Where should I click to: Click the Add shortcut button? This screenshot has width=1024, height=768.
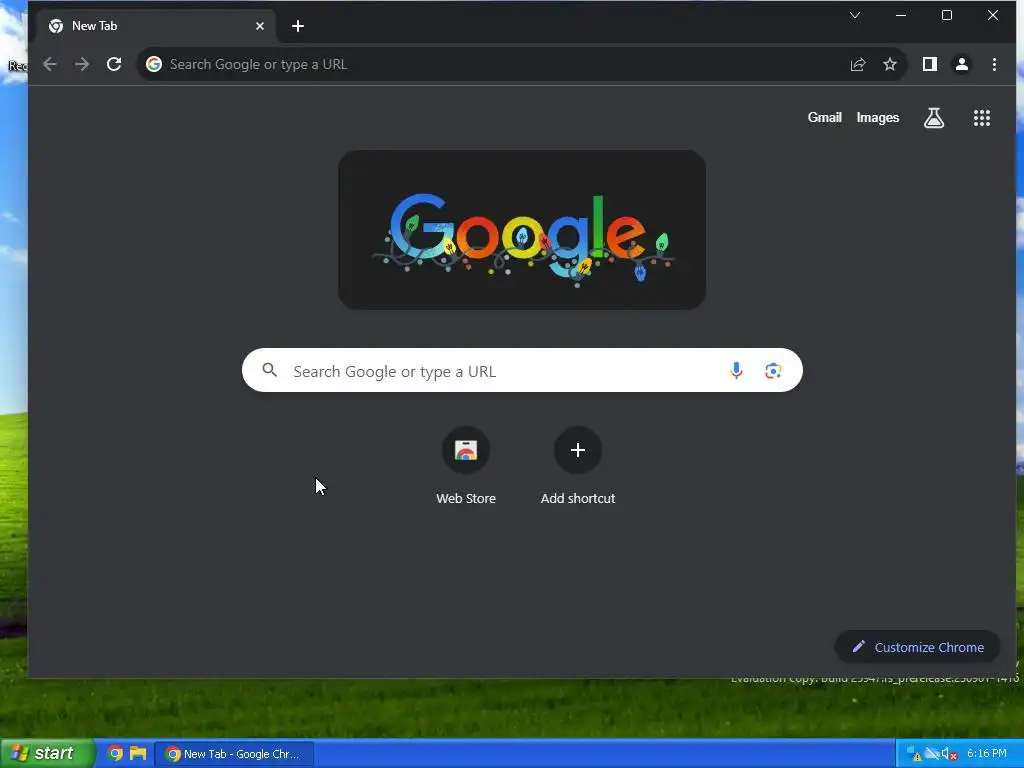pos(577,466)
